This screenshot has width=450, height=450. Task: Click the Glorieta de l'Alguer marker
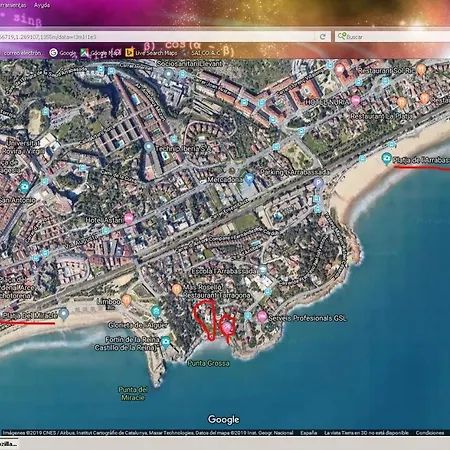pyautogui.click(x=156, y=312)
